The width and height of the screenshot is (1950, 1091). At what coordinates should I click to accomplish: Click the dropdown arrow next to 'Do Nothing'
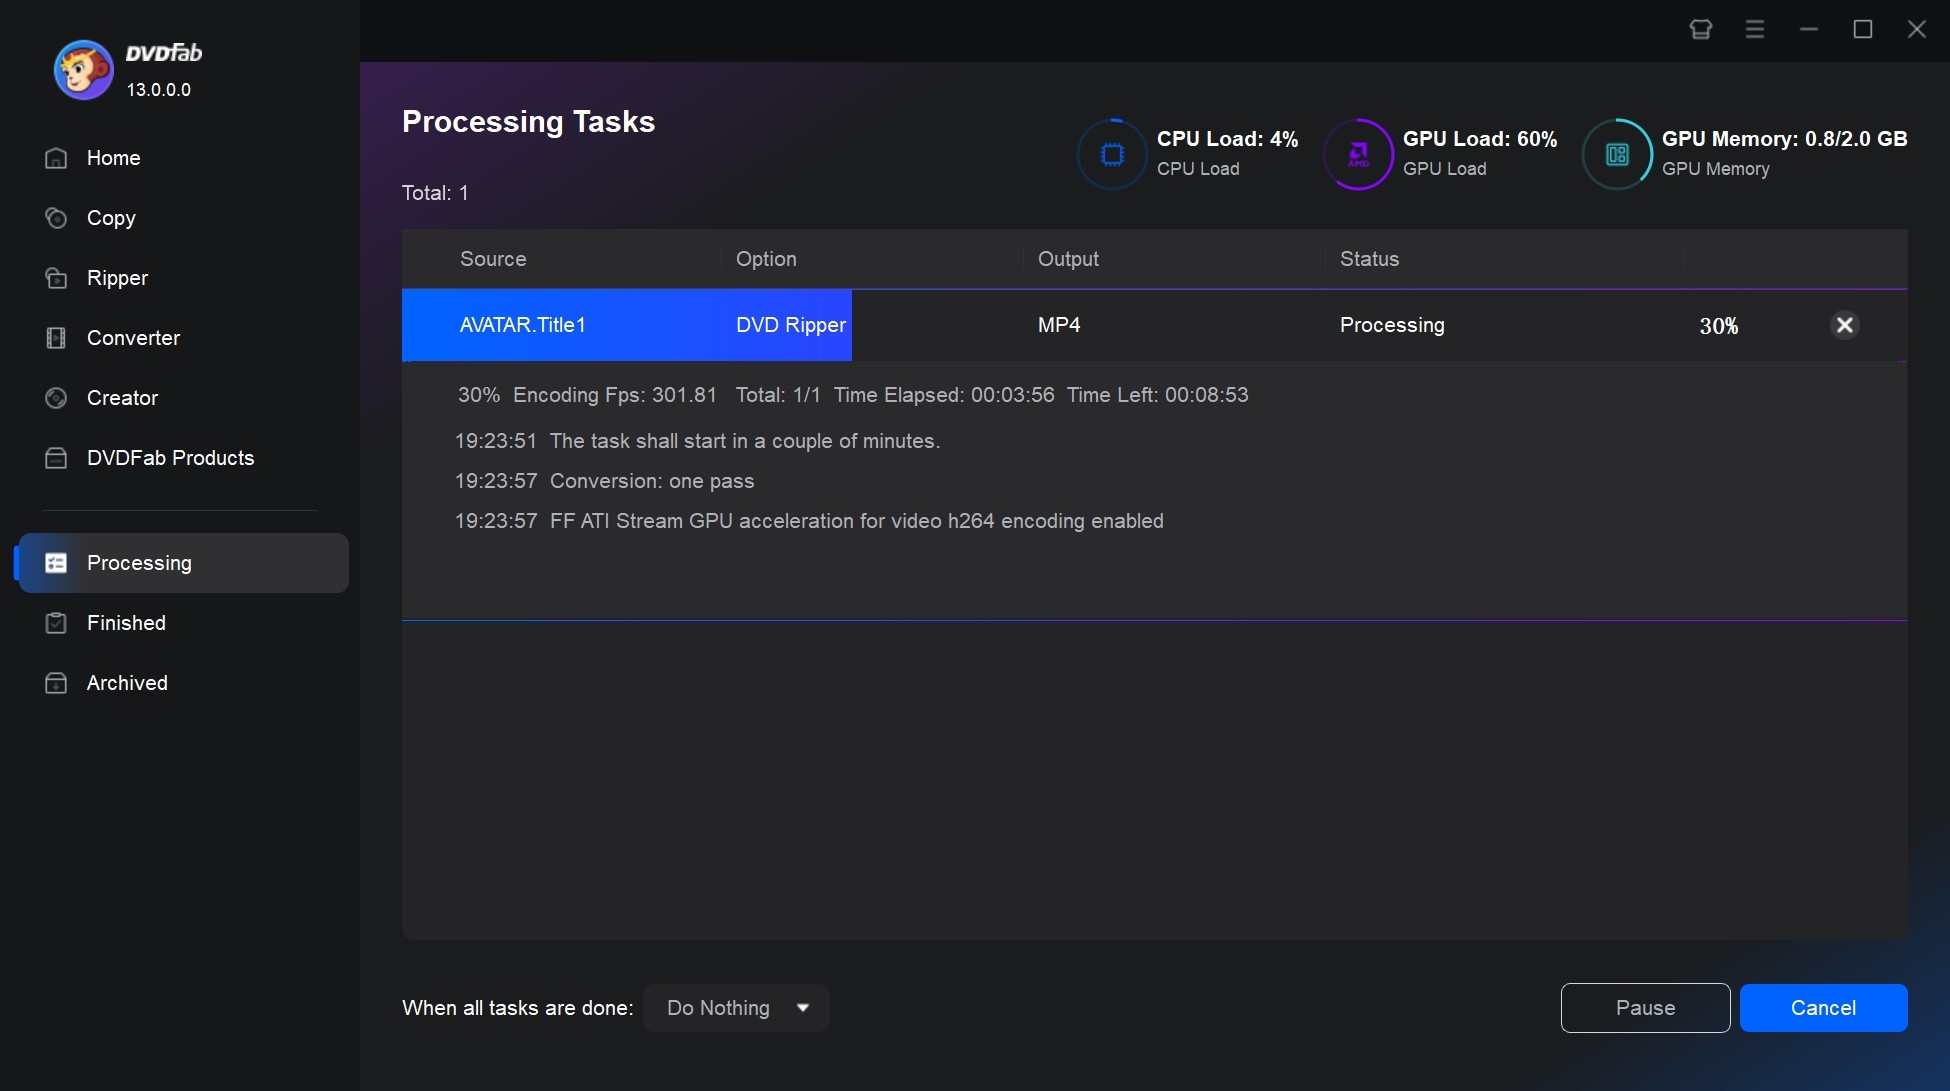pyautogui.click(x=802, y=1008)
